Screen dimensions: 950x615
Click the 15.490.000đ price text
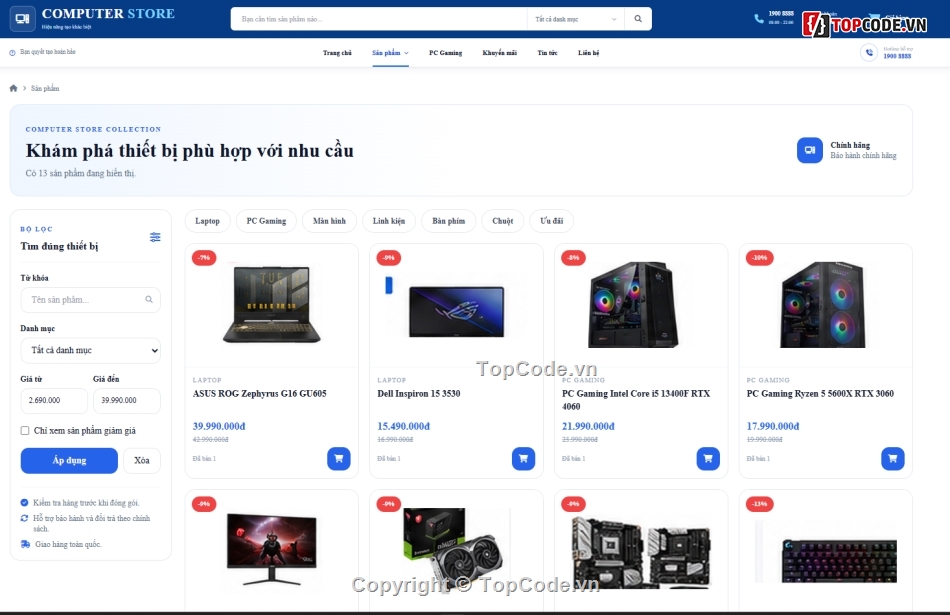click(x=404, y=426)
